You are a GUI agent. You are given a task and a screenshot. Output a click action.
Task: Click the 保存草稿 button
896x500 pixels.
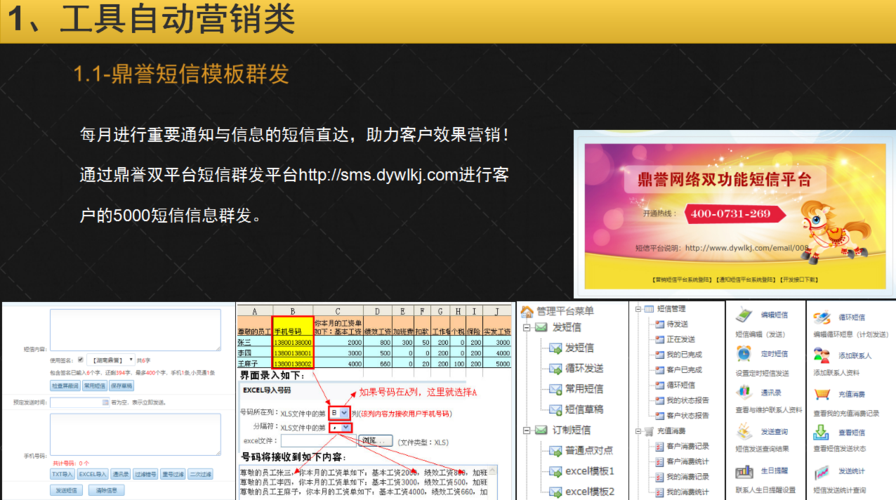[121, 386]
